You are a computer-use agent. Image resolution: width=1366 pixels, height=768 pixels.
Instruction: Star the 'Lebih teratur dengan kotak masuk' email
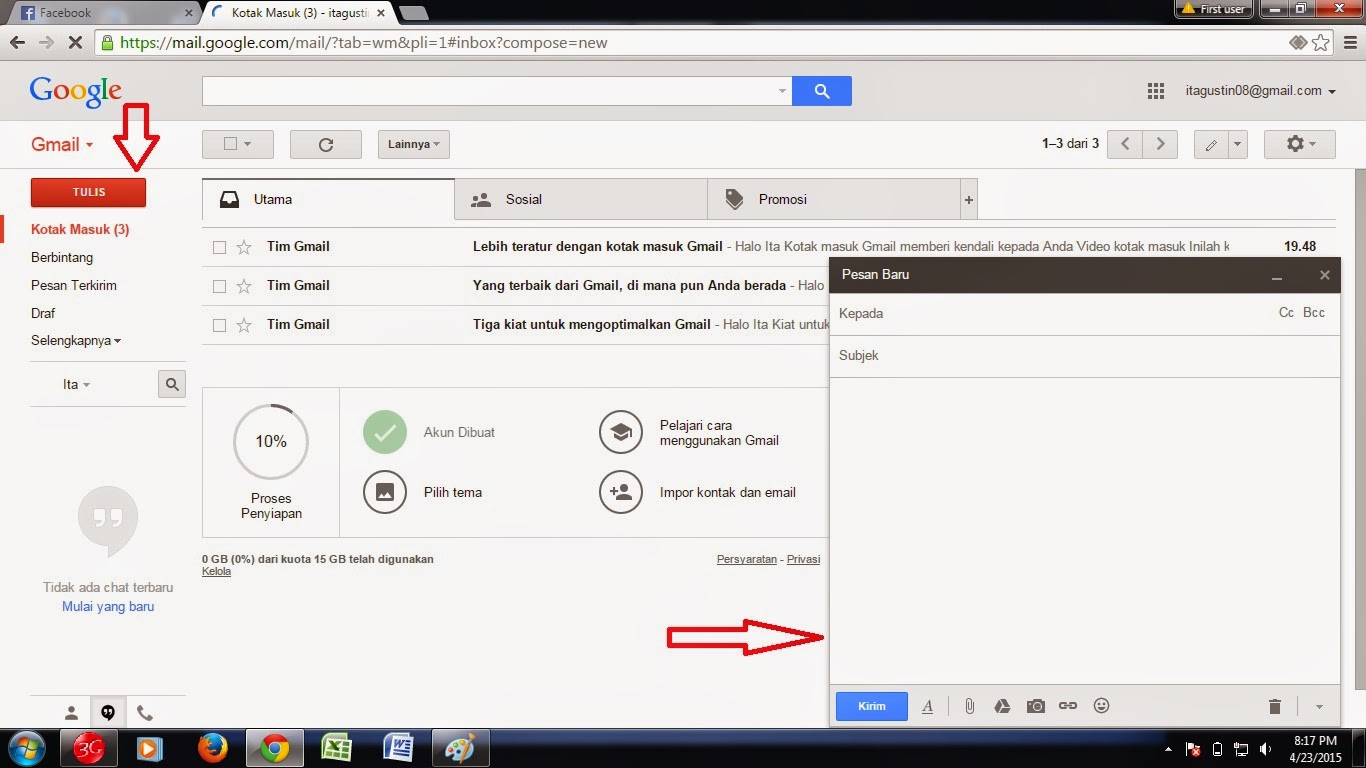[x=243, y=247]
